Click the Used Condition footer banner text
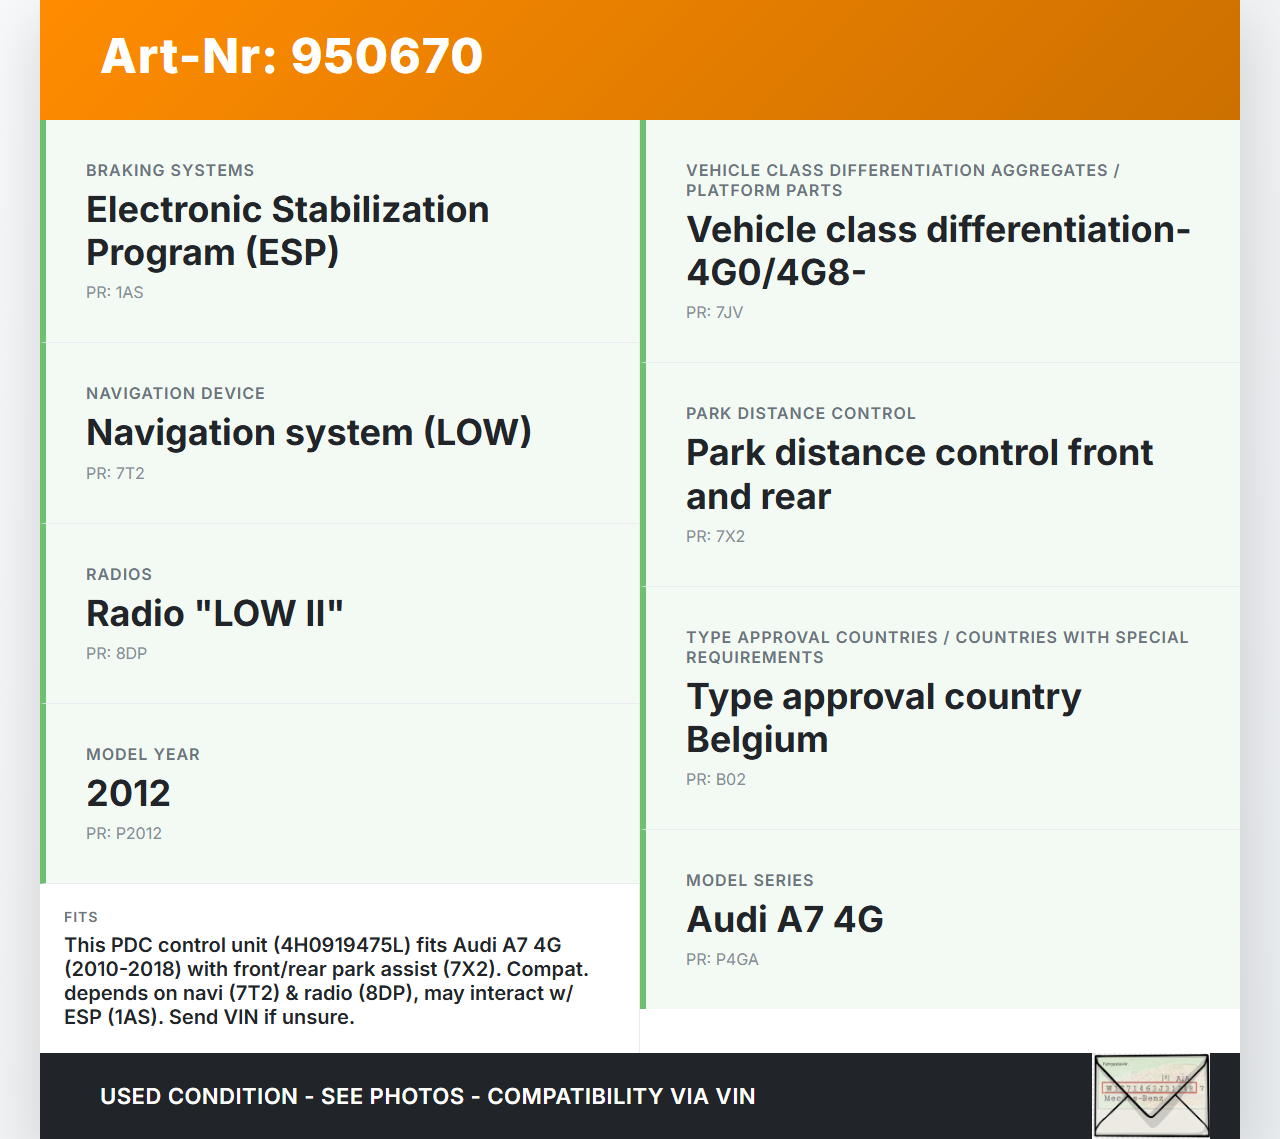 tap(428, 1096)
